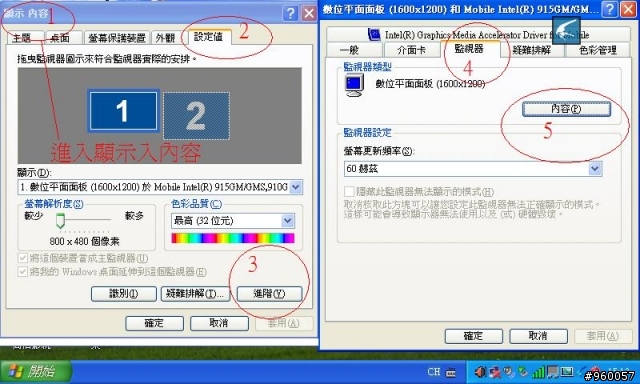Click the 識別 button

click(124, 293)
